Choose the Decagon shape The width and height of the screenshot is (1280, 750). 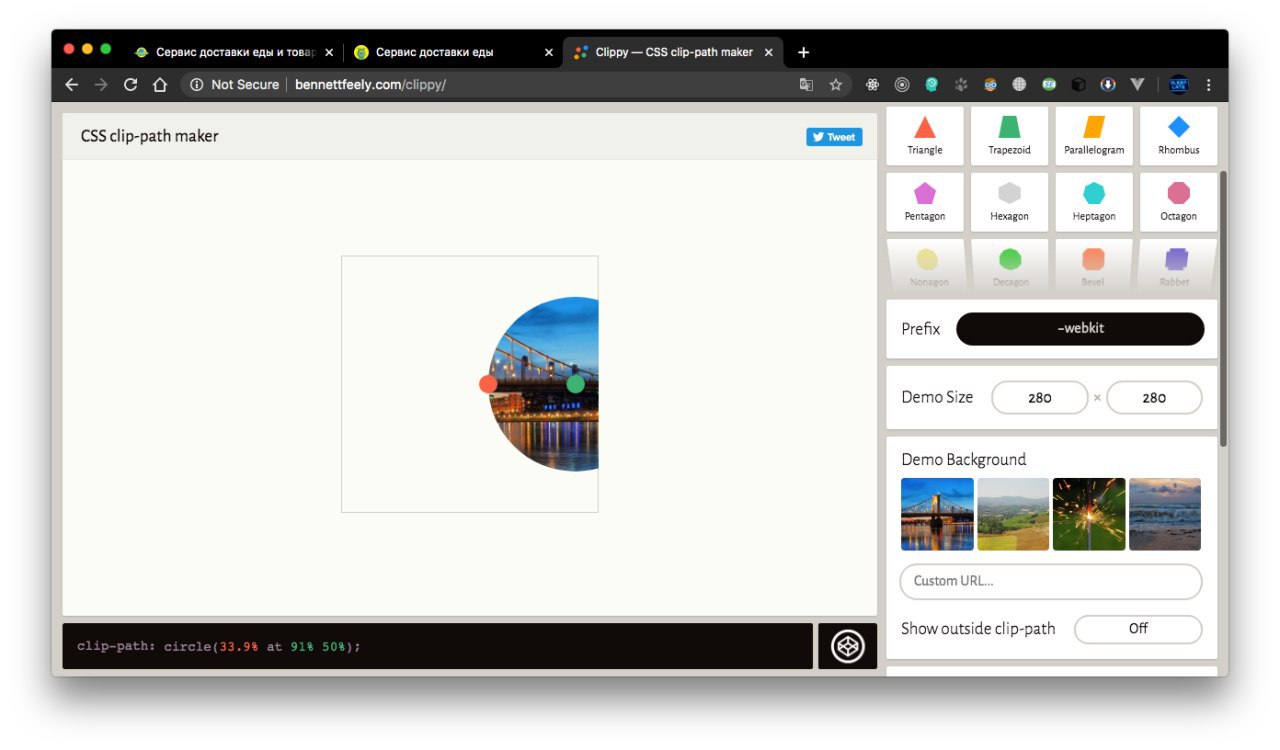(1010, 266)
